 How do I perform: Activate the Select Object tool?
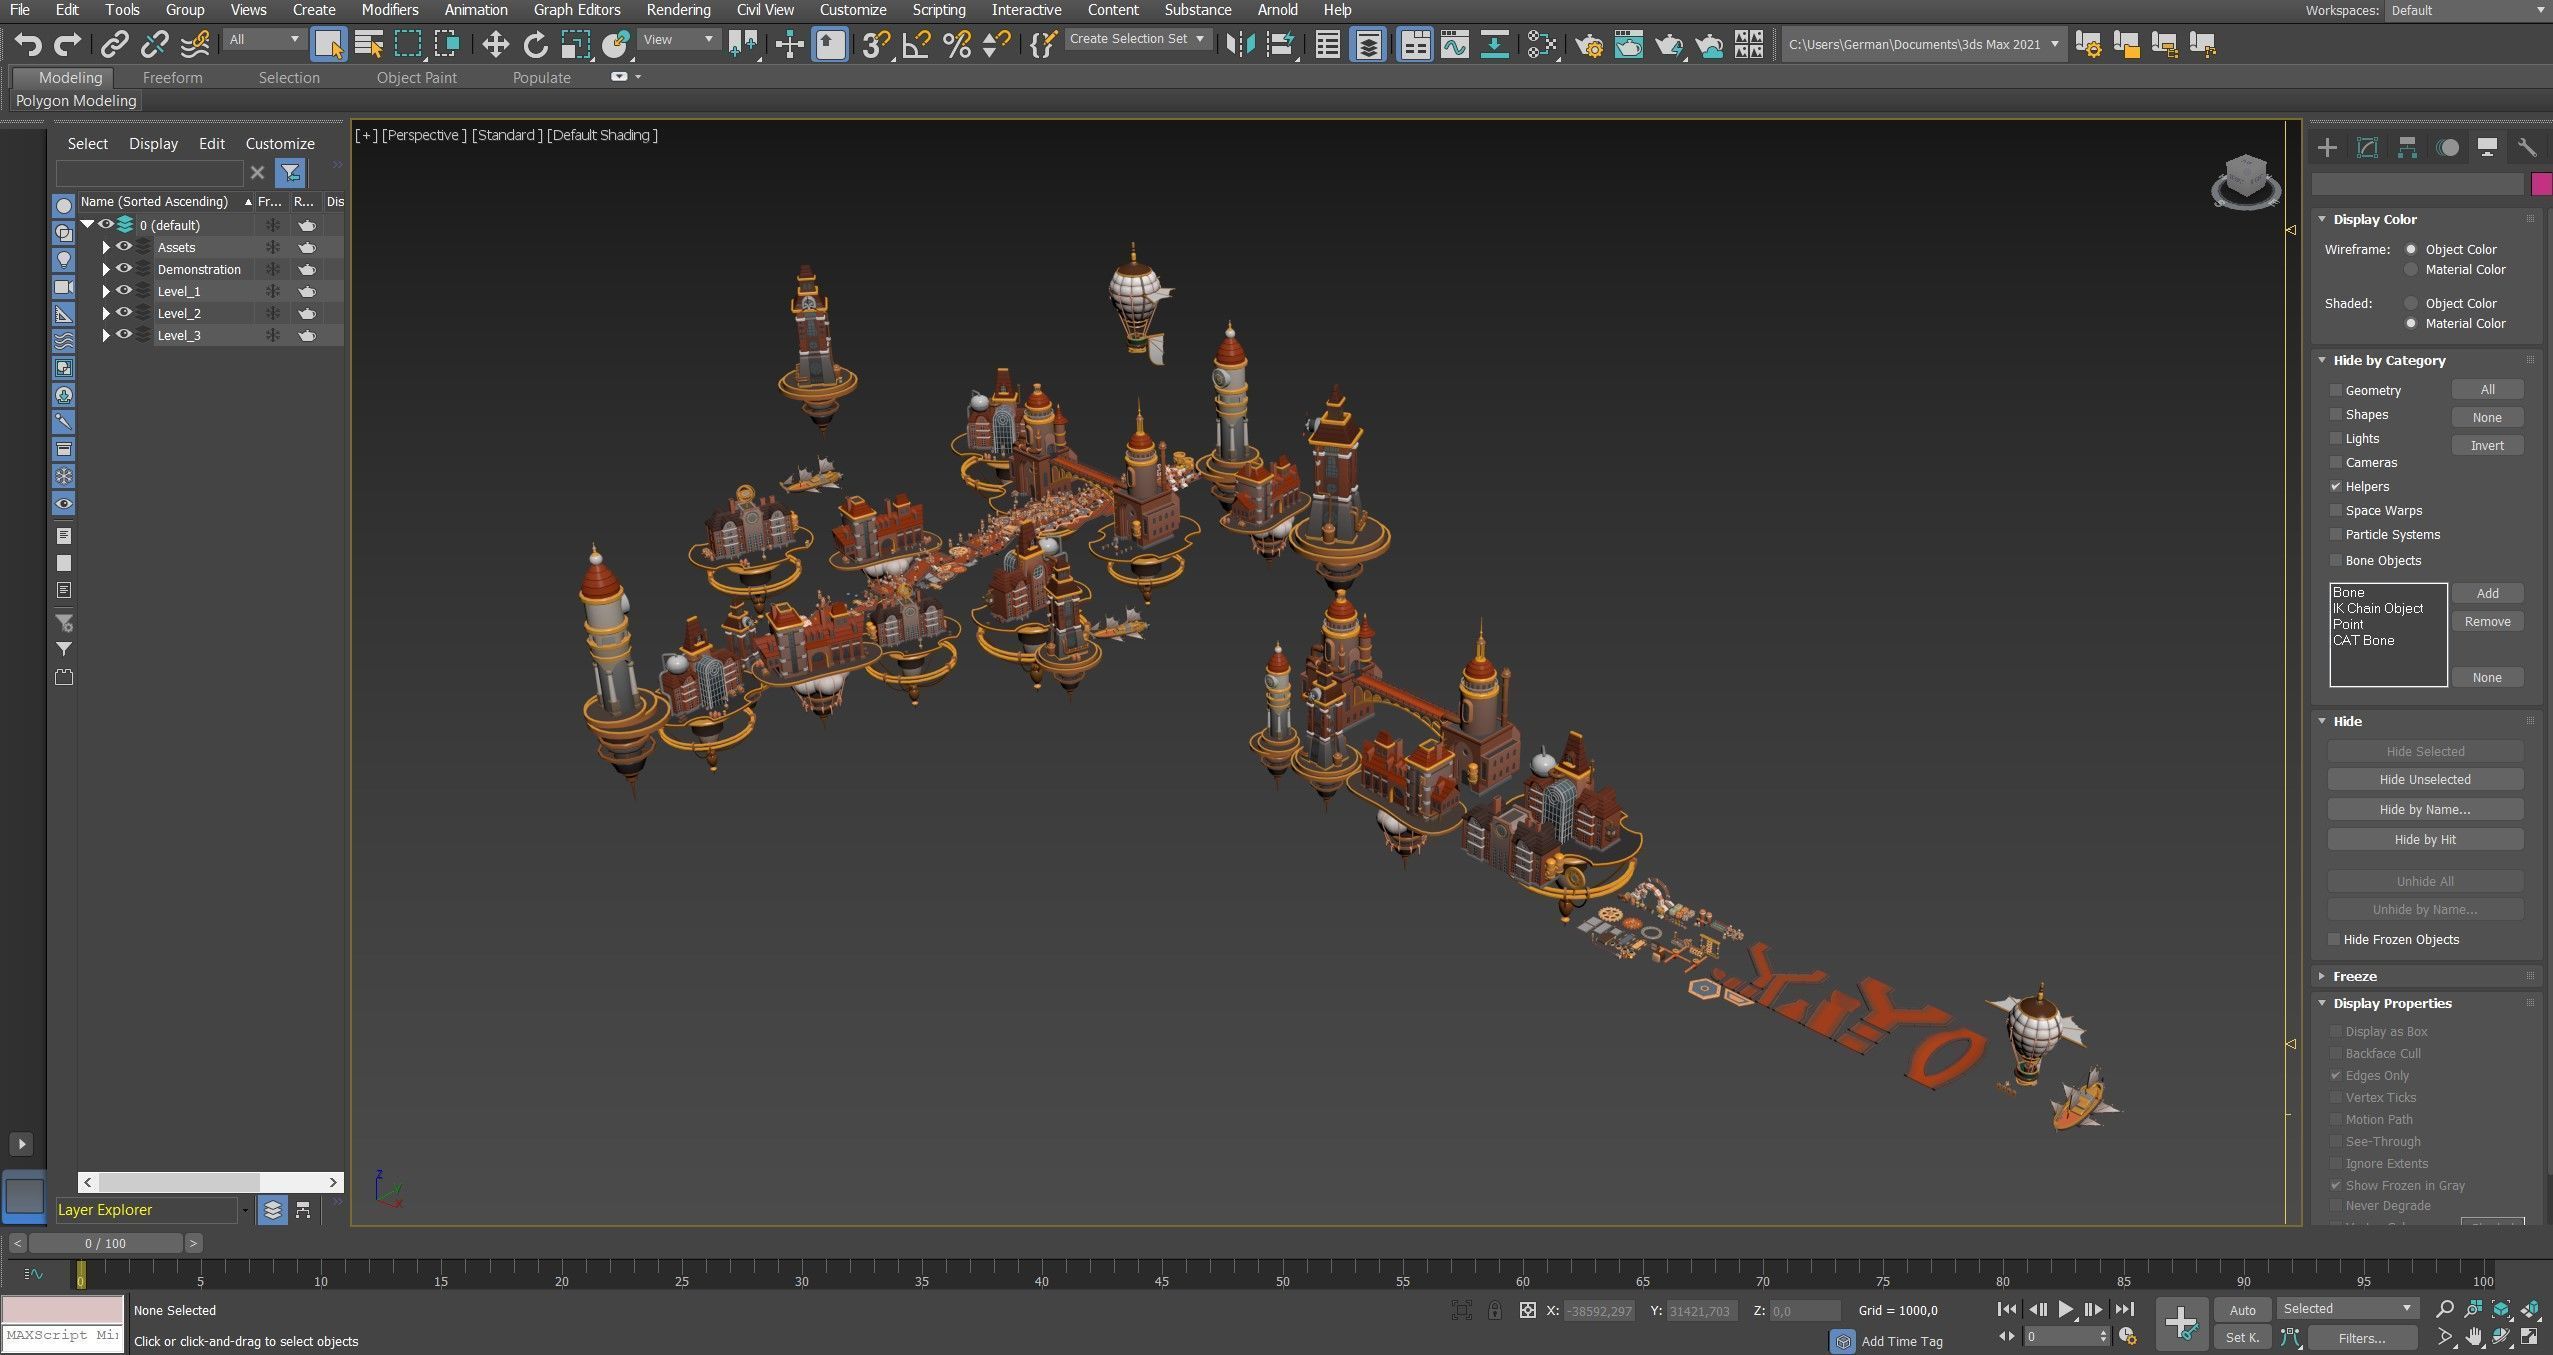click(328, 44)
